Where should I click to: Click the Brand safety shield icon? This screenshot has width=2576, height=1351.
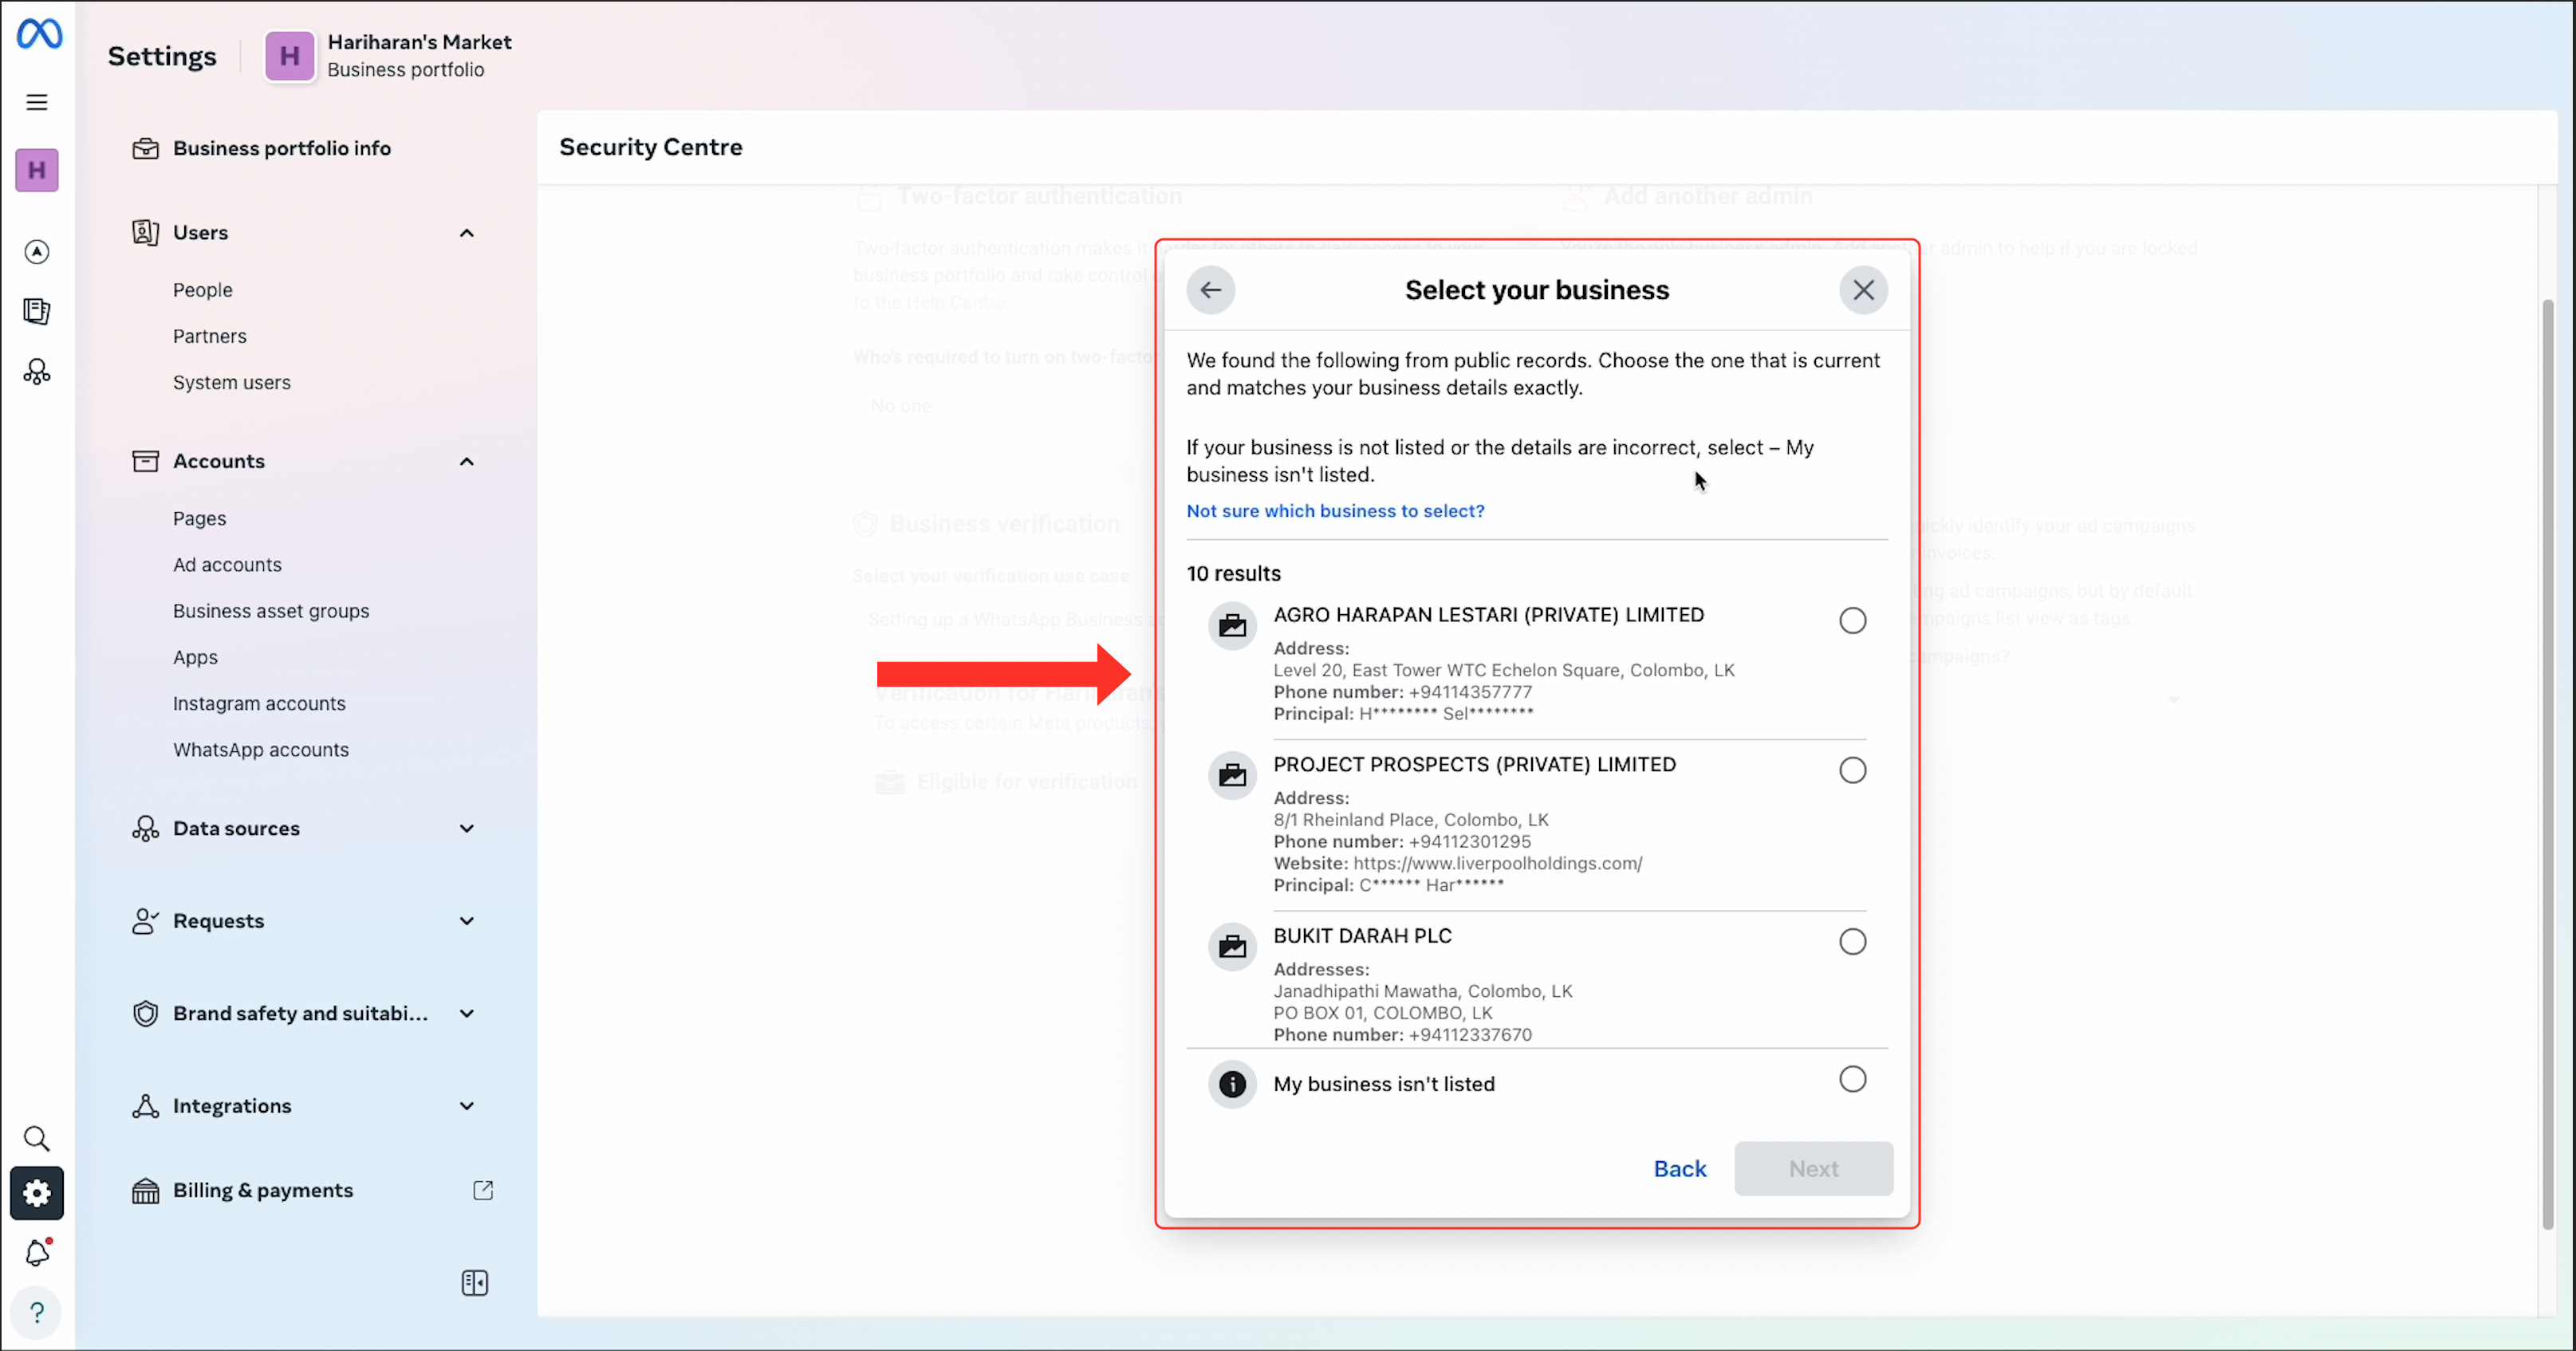146,1013
